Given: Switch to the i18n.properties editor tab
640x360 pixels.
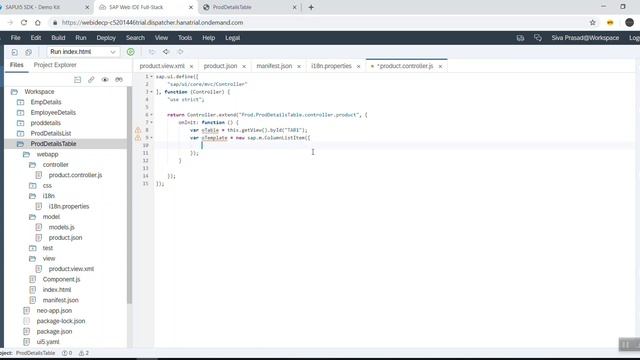Looking at the screenshot, I should tap(331, 66).
